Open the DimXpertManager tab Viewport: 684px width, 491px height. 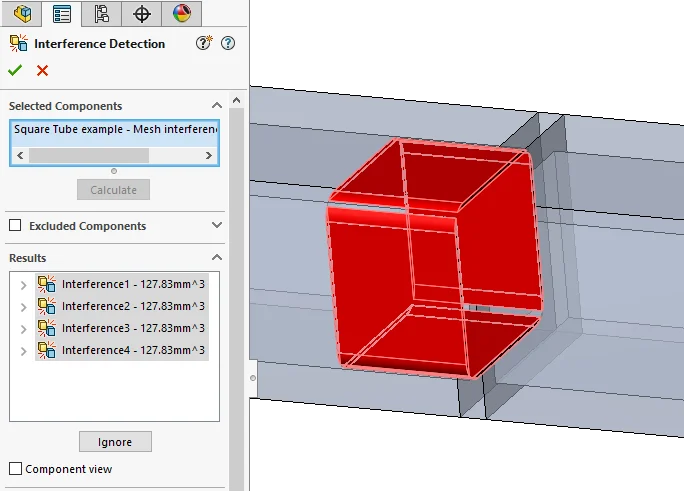tap(142, 14)
